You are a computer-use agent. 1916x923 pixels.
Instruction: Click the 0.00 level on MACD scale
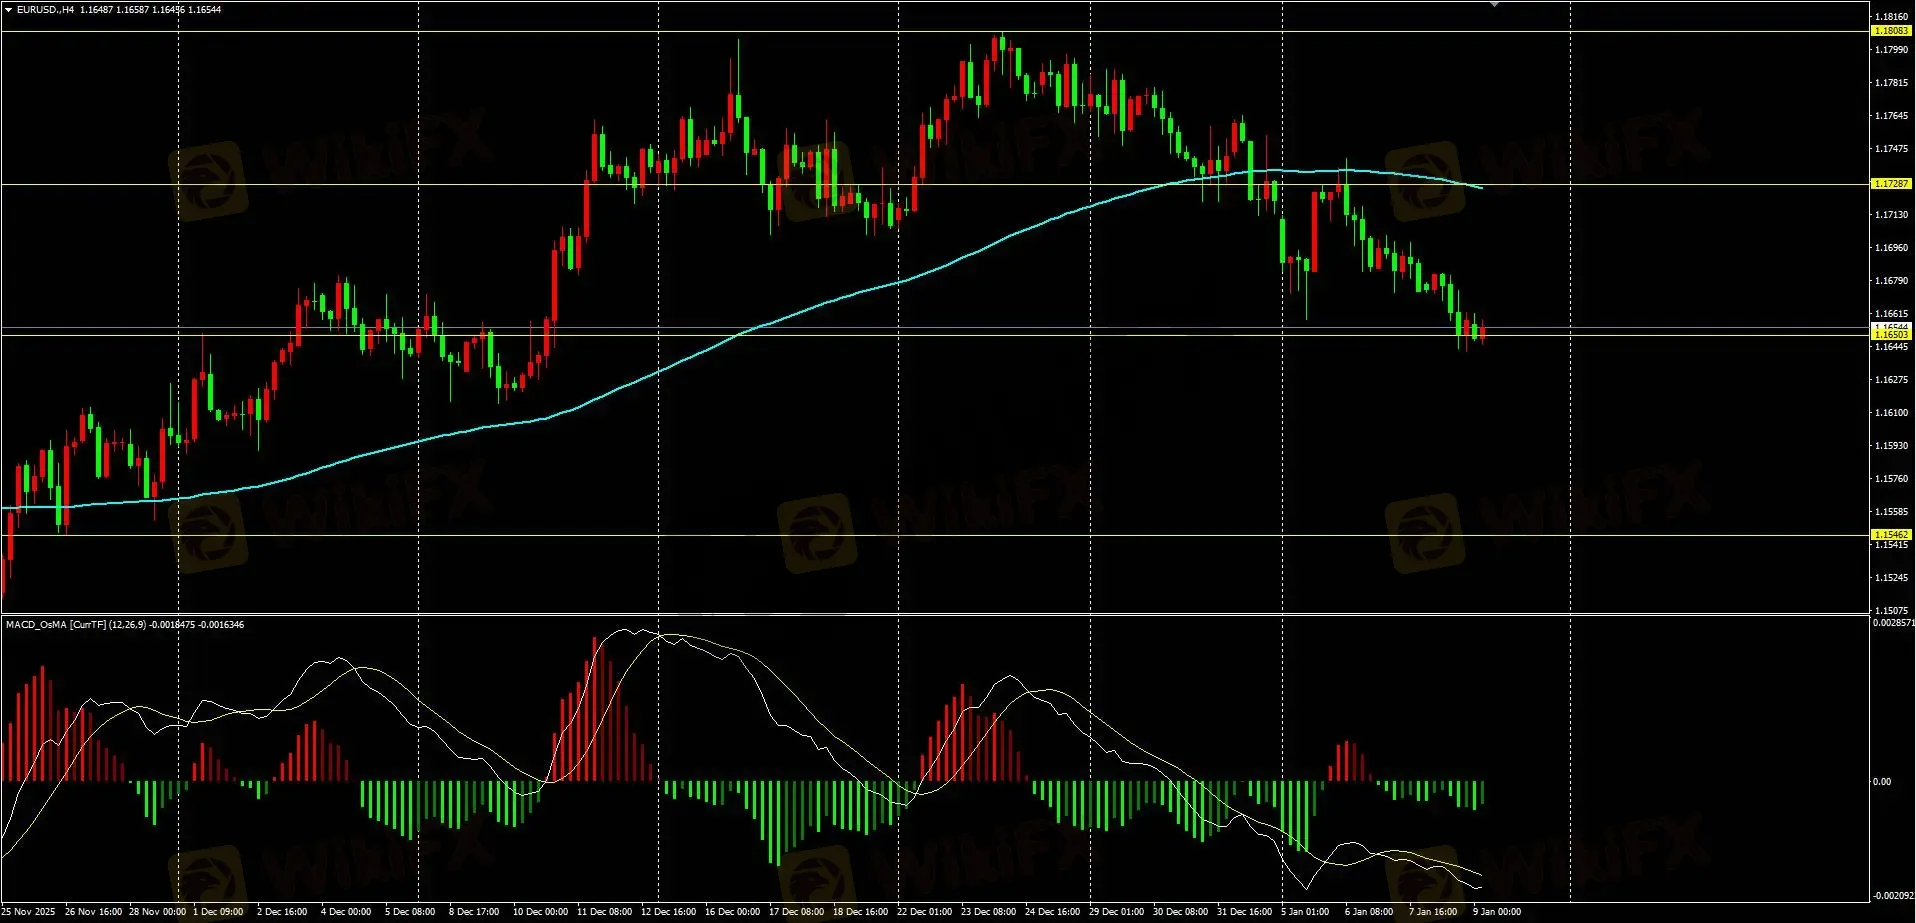[1882, 782]
